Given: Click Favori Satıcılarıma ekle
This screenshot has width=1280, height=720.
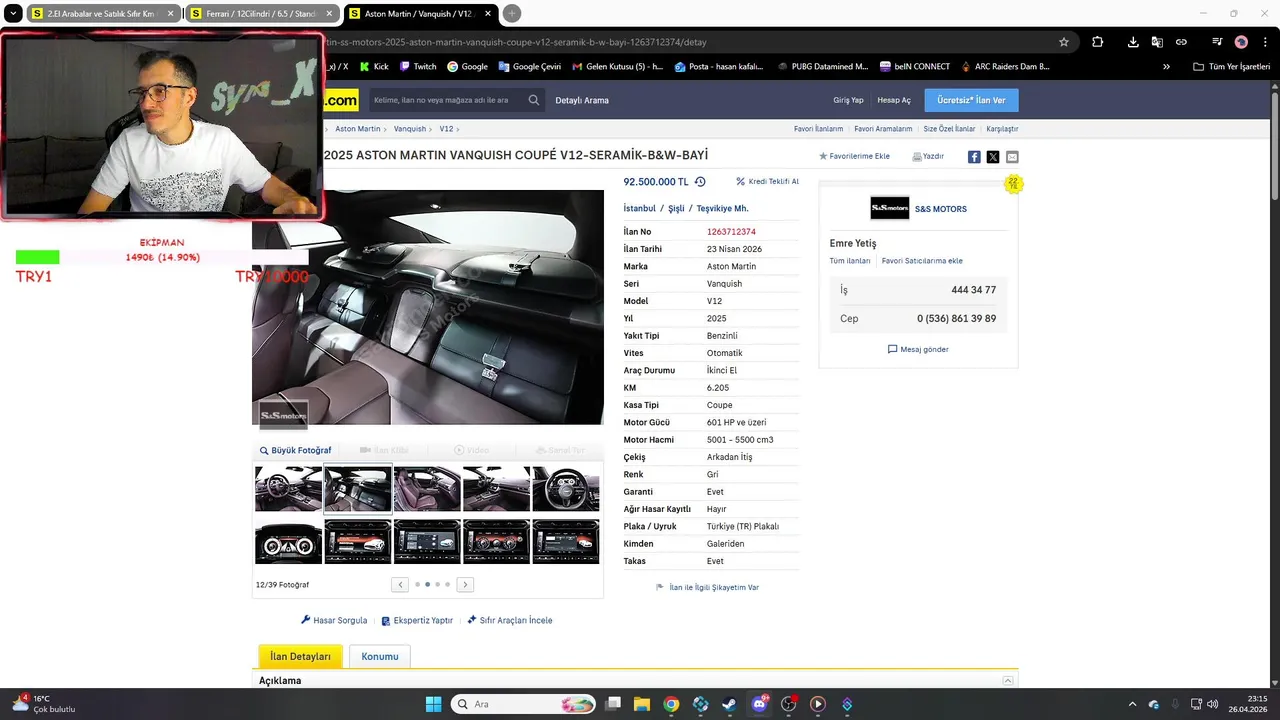Looking at the screenshot, I should (922, 261).
